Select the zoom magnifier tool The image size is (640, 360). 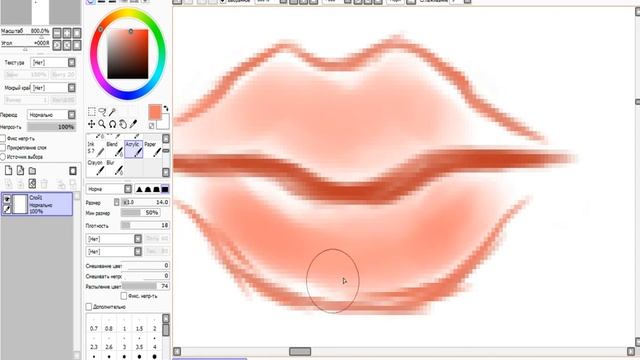[x=102, y=124]
